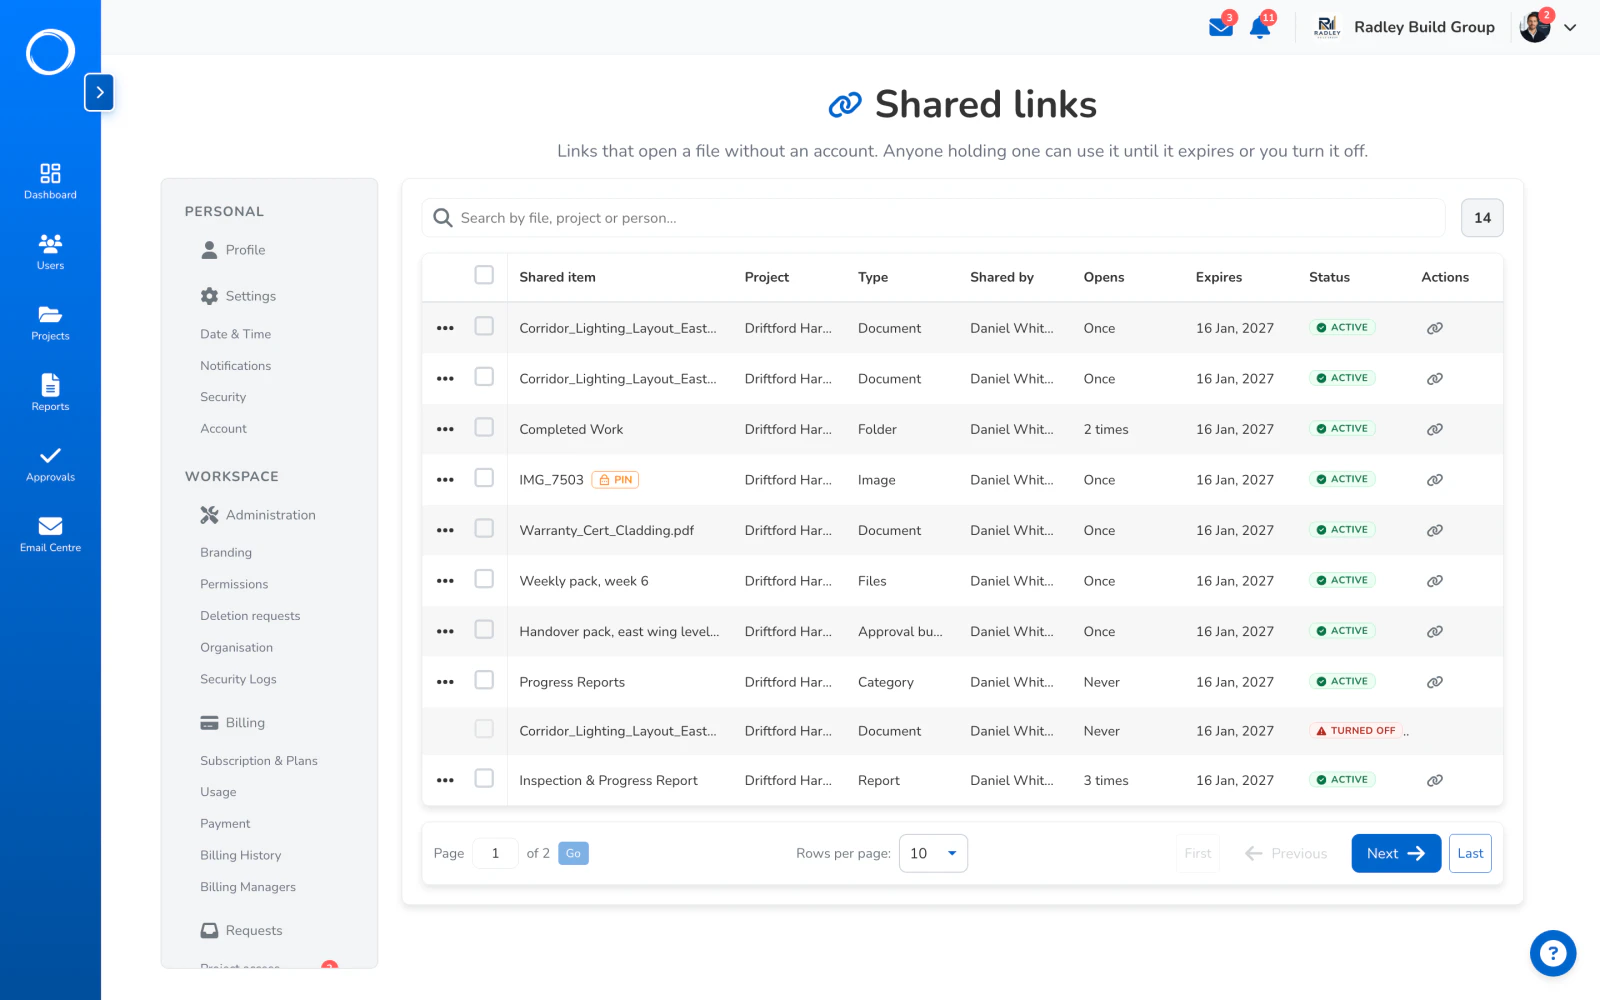The image size is (1600, 1000).
Task: Open row menu for Warranty_Cert_Cladding.pdf
Action: pyautogui.click(x=445, y=530)
